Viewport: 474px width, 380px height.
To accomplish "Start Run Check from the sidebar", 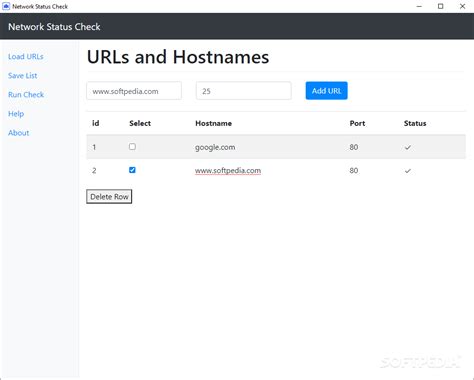I will click(x=26, y=95).
